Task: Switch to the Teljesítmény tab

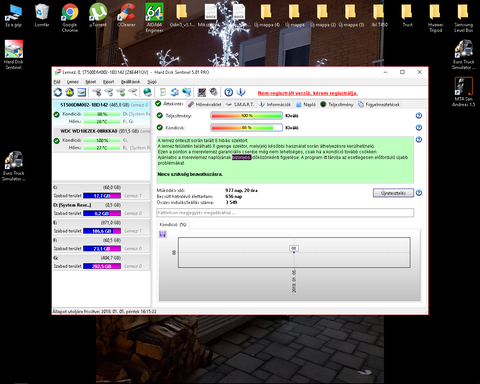Action: point(337,104)
